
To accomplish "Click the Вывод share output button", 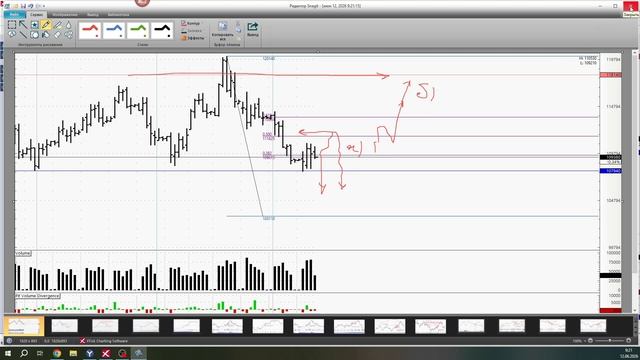I will pyautogui.click(x=253, y=30).
